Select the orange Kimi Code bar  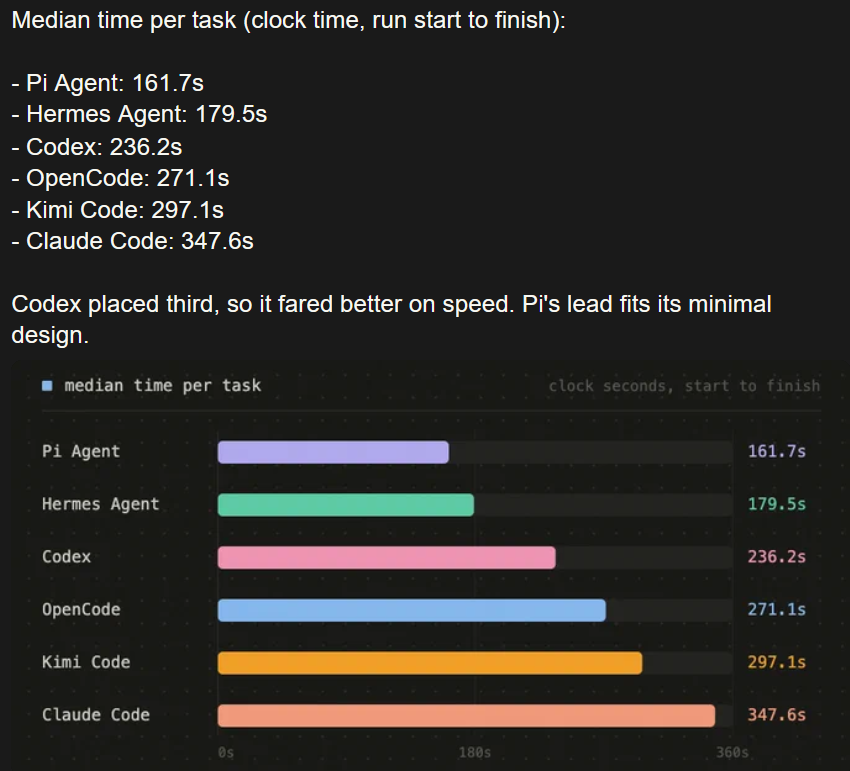pyautogui.click(x=430, y=663)
